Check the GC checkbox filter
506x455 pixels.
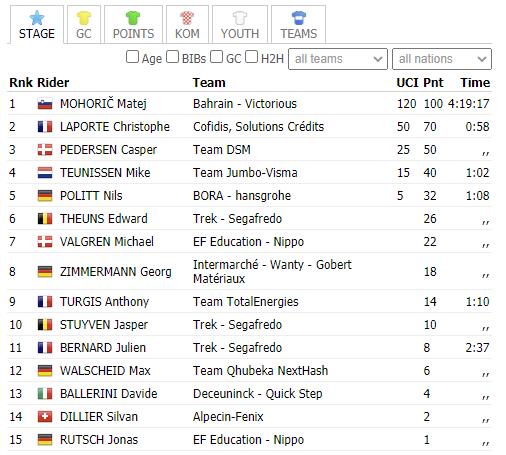216,57
